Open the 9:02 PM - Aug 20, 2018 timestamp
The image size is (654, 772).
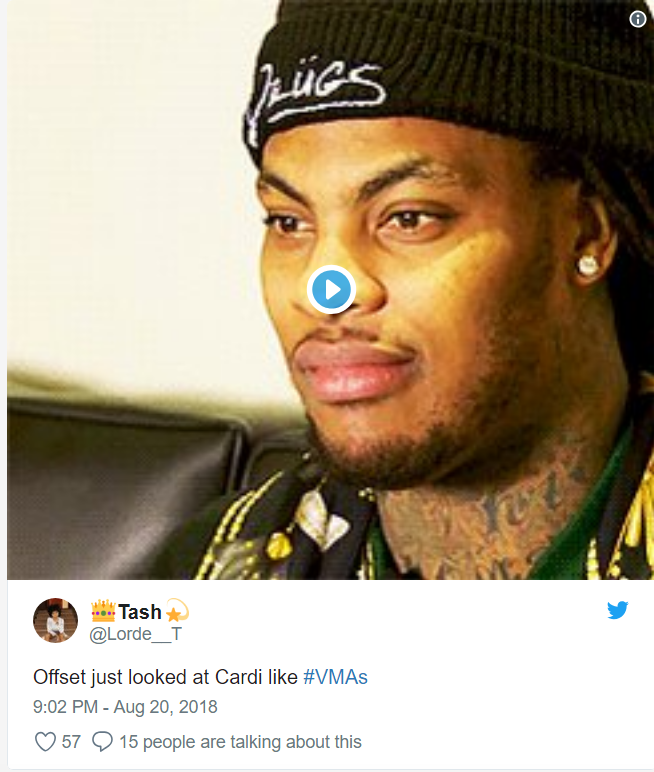click(x=125, y=707)
